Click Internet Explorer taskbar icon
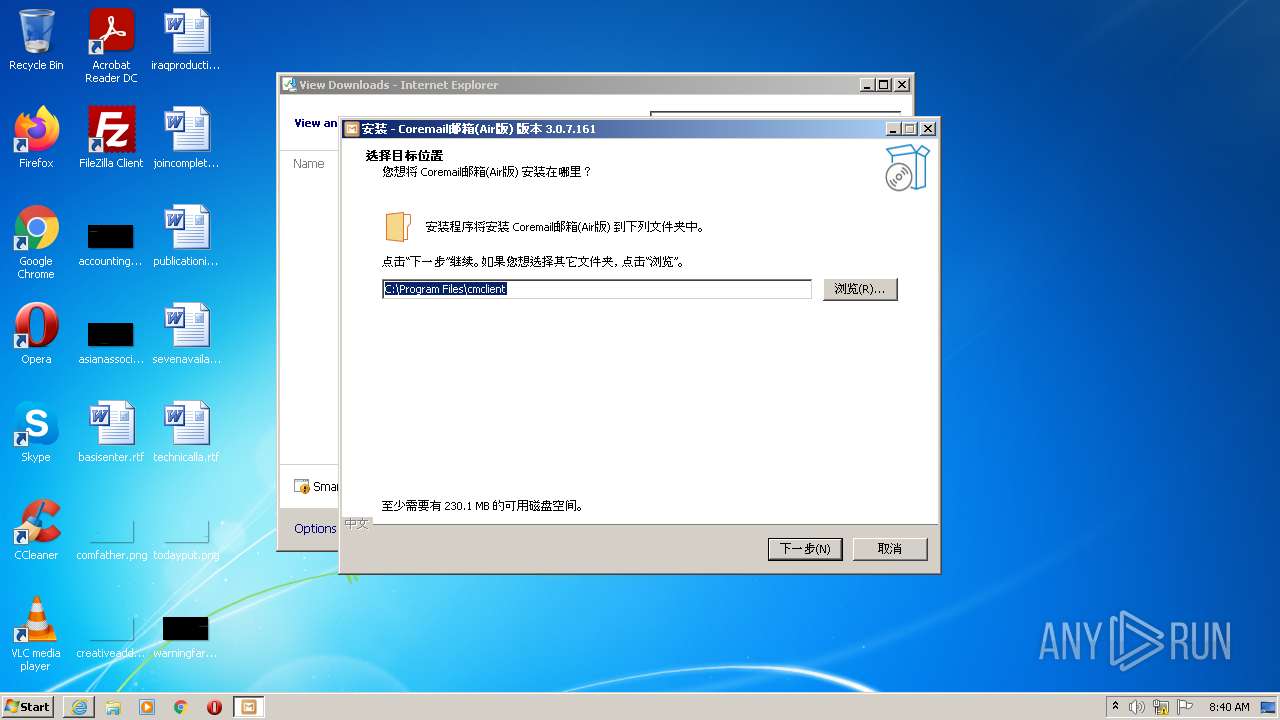 [79, 707]
